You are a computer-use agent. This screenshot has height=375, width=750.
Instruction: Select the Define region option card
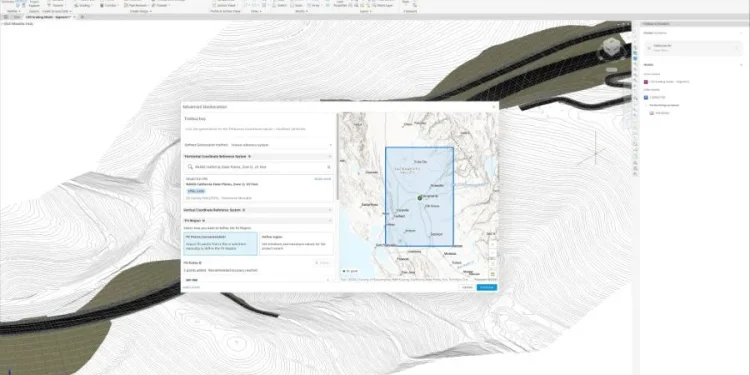tap(297, 244)
